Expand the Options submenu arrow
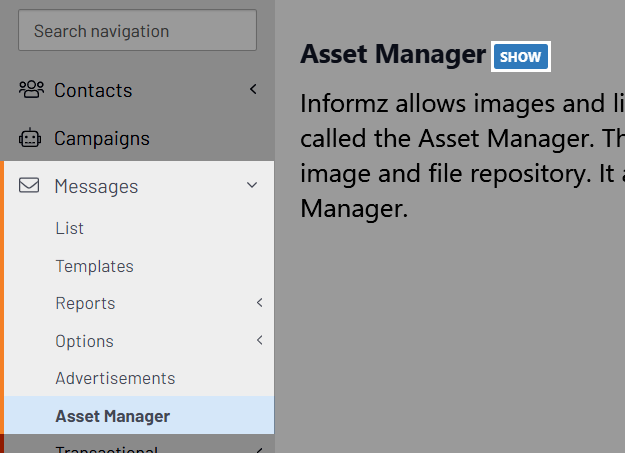 coord(259,341)
